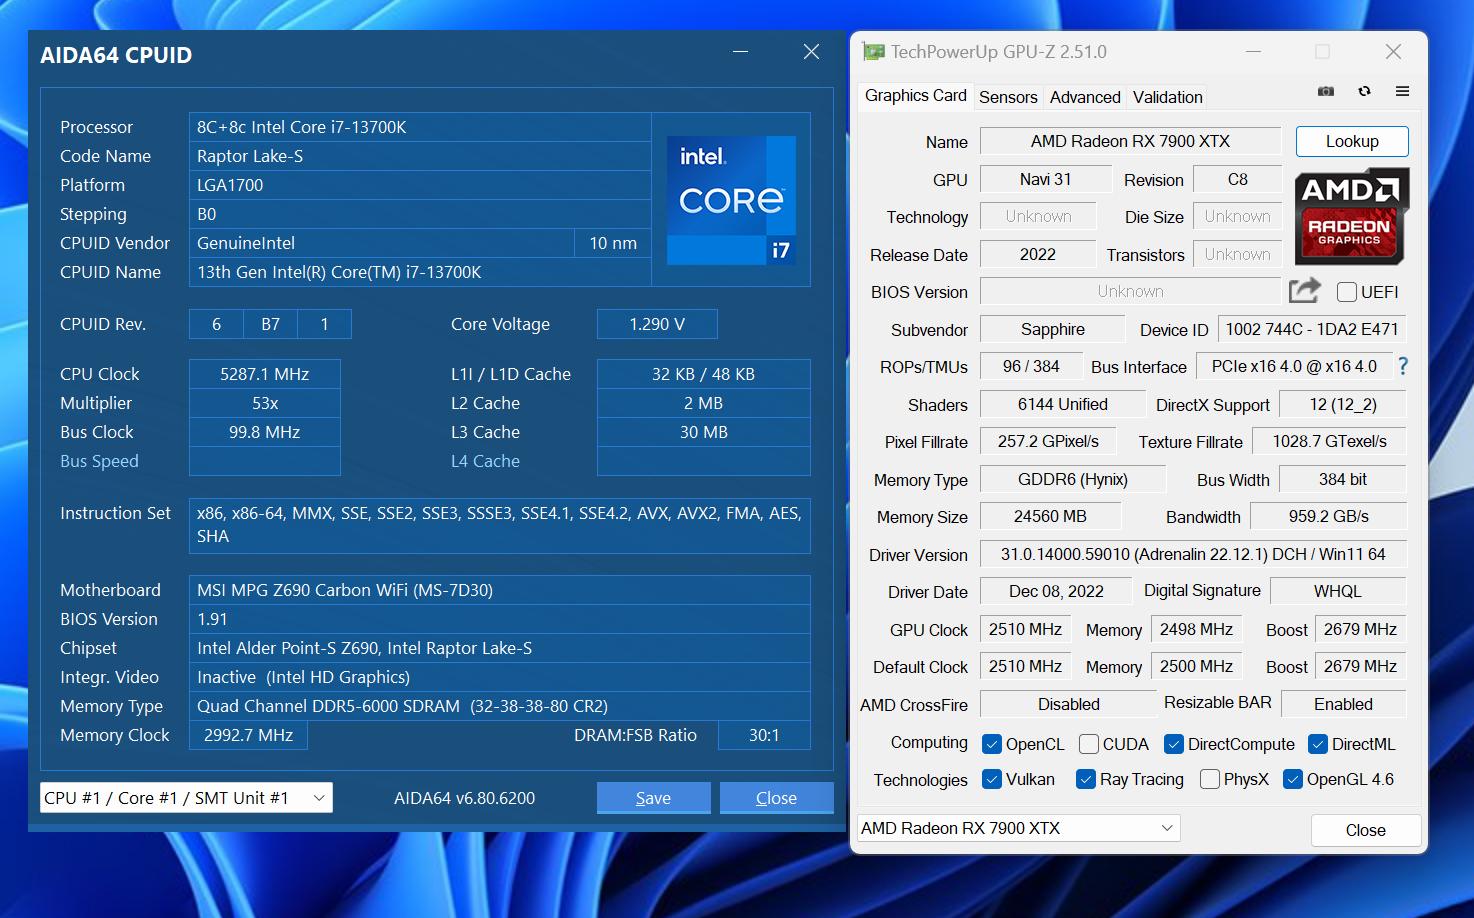1474x918 pixels.
Task: Close the AIDA64 CPUID window with X
Action: 811,51
